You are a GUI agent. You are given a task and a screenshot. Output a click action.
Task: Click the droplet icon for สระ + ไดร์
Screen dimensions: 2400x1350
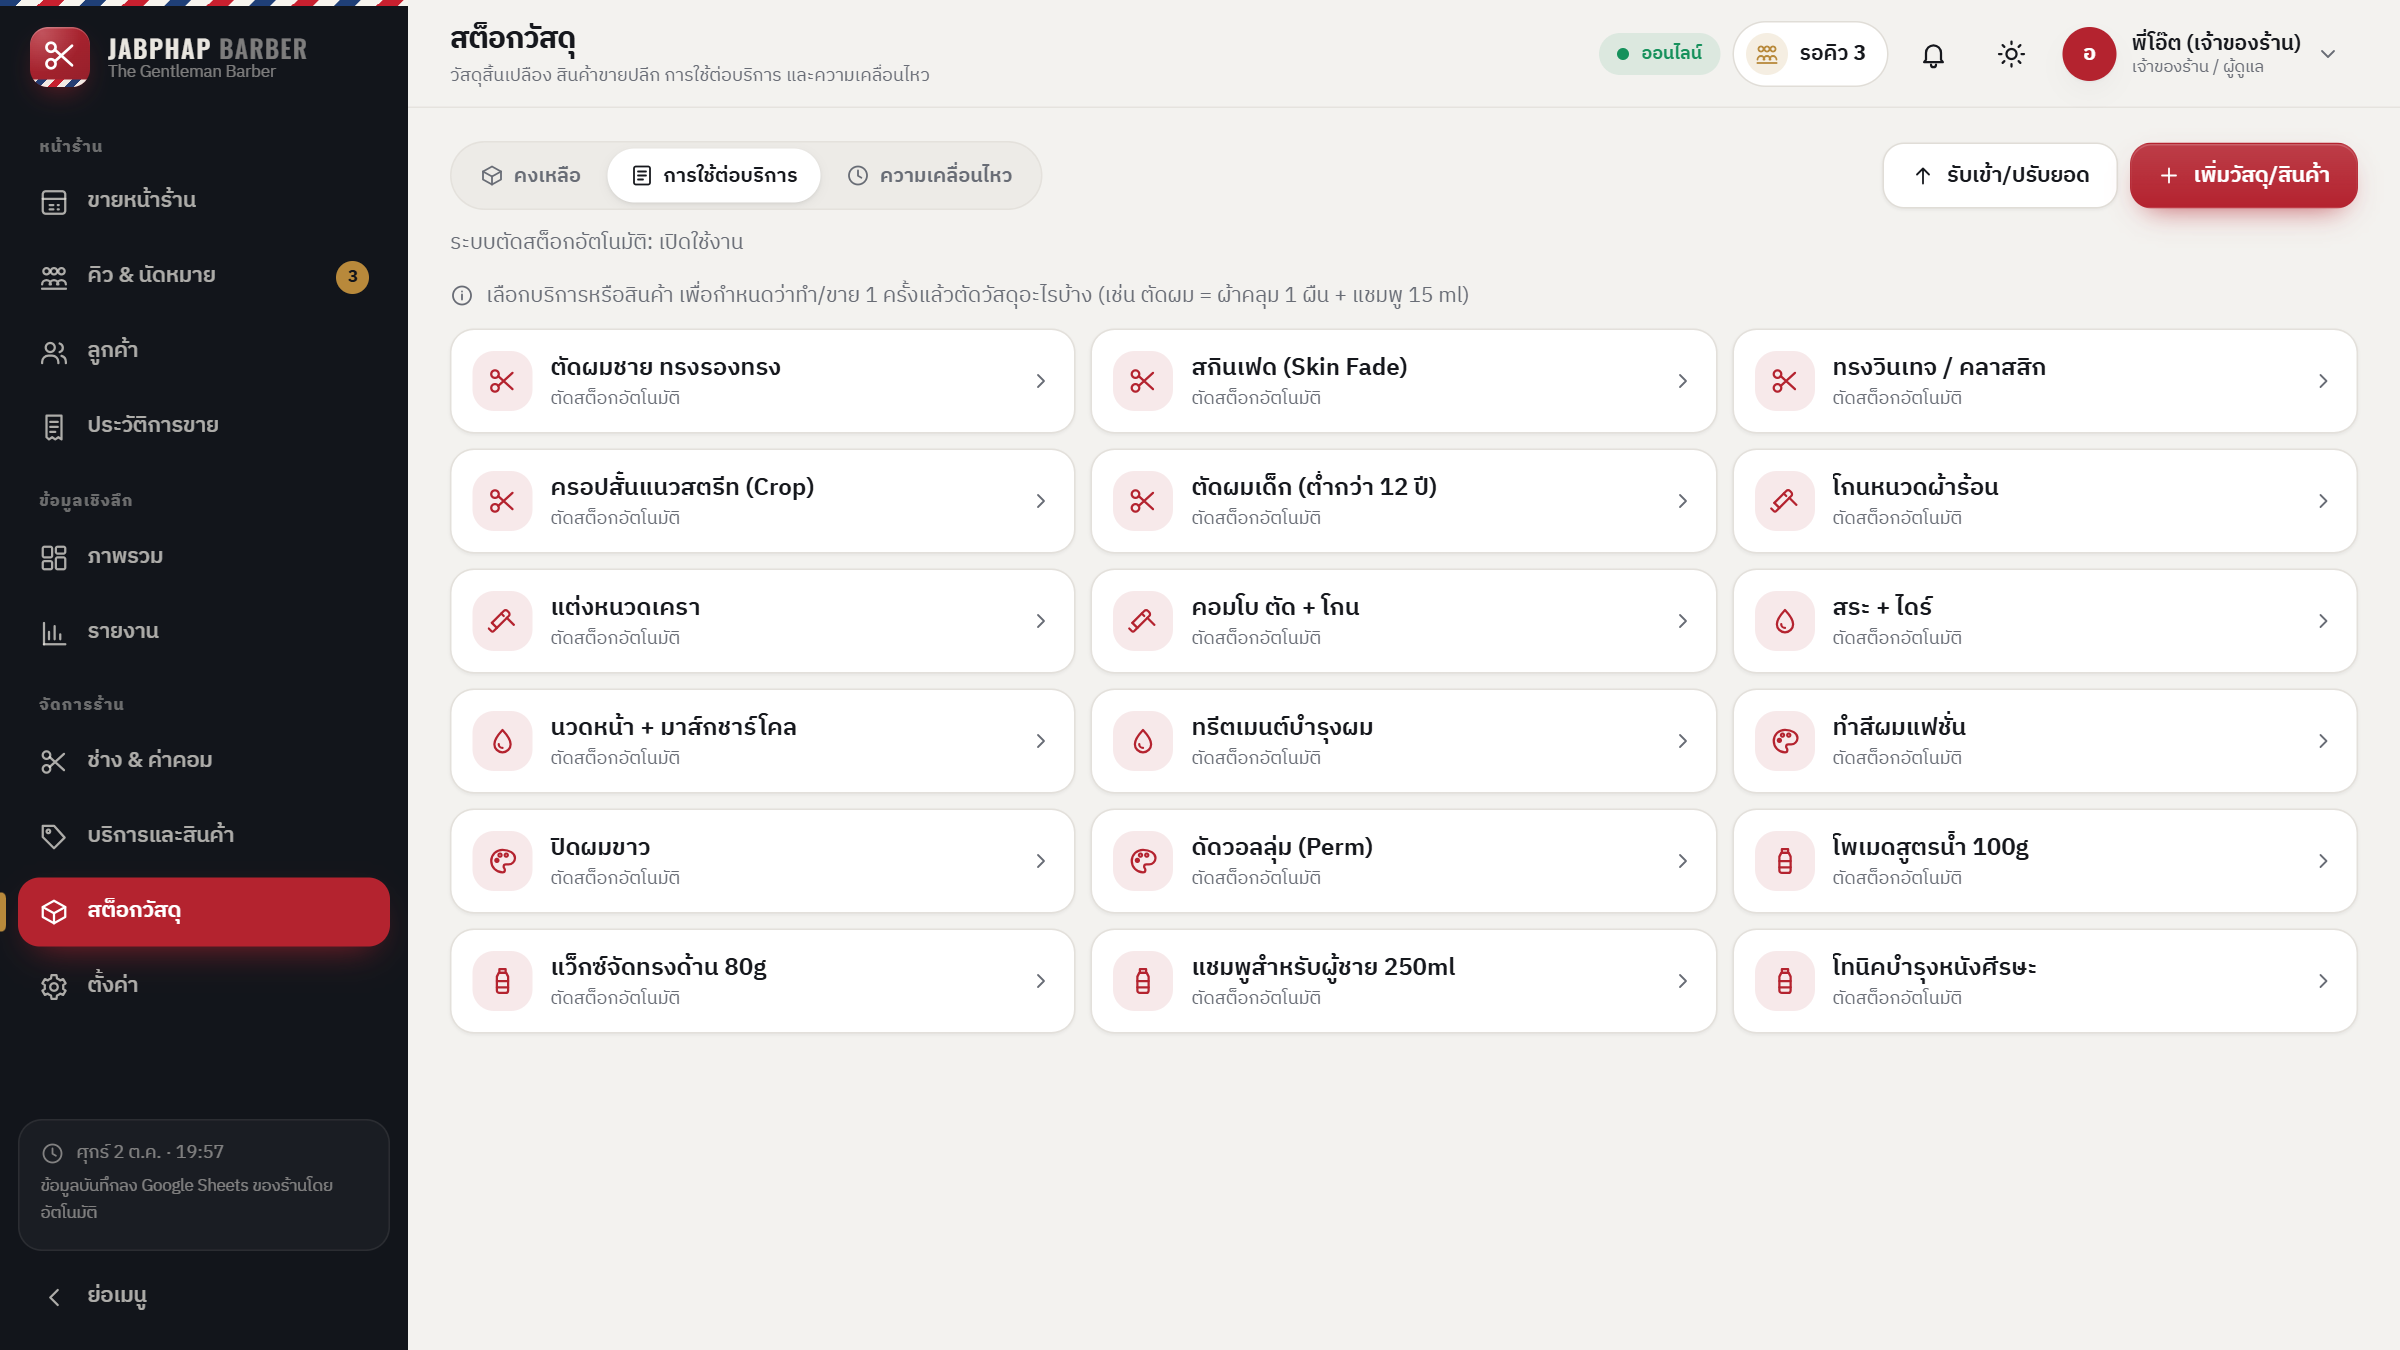(1785, 621)
